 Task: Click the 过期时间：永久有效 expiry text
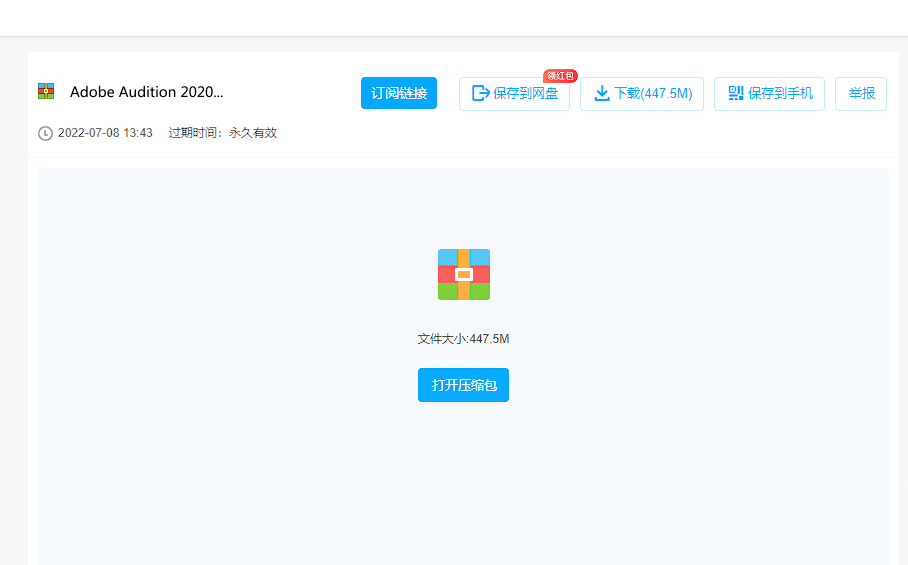tap(223, 133)
